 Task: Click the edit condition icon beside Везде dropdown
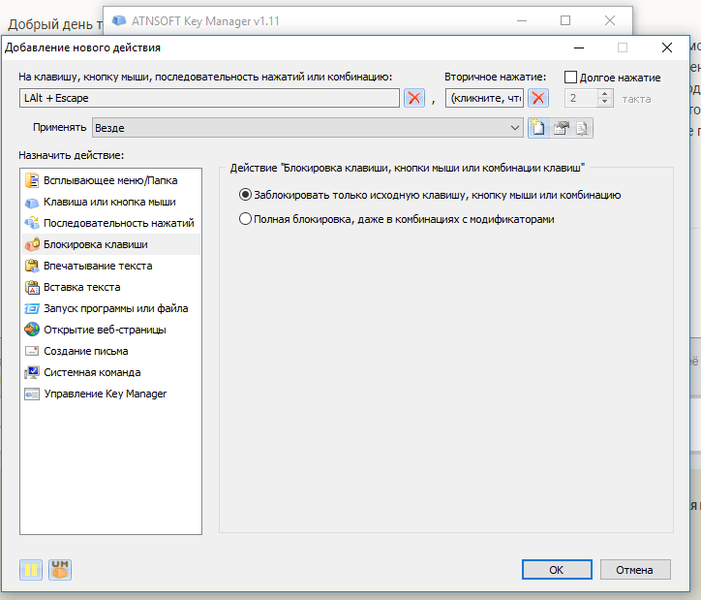coord(561,128)
